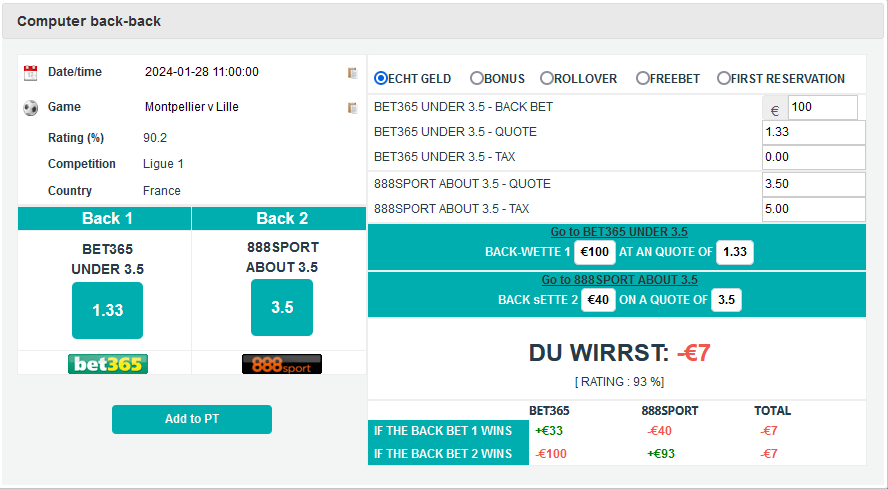Click the date value 2024-01-28 11:00:00
Image resolution: width=888 pixels, height=489 pixels.
(202, 72)
